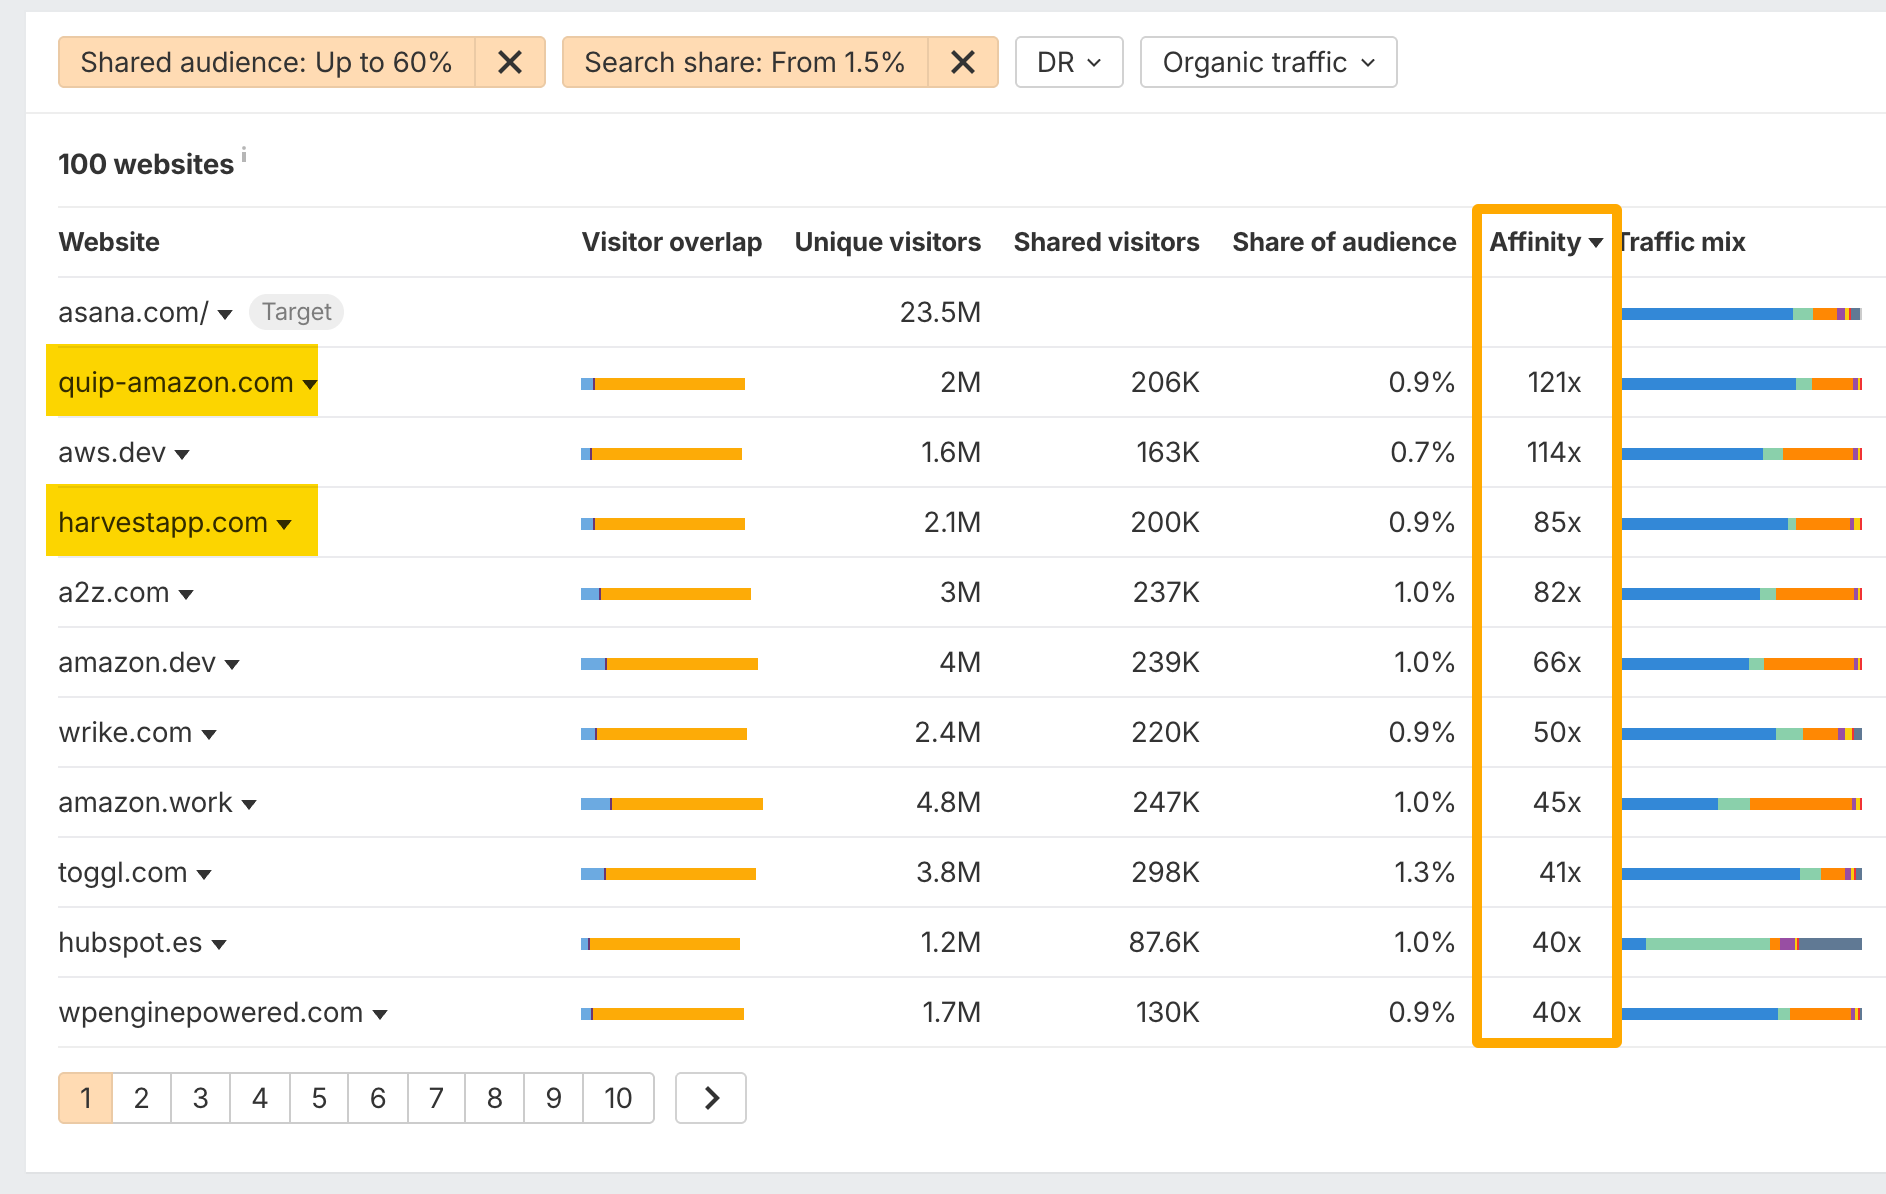
Task: Click the Share of audience column header
Action: click(x=1344, y=242)
